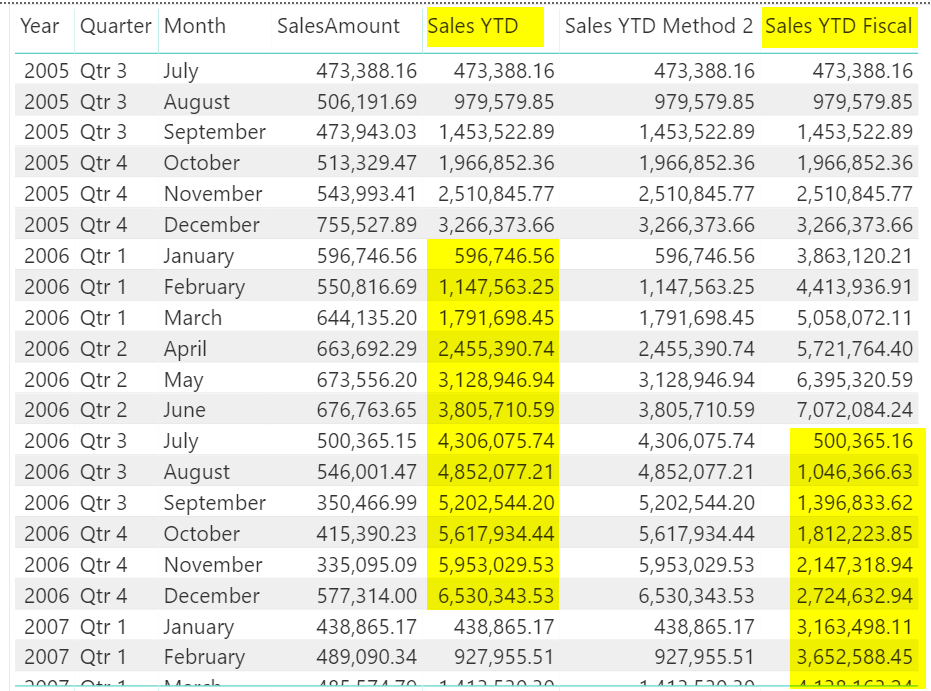Image resolution: width=931 pixels, height=691 pixels.
Task: Click the May month label in the 2006 rows
Action: [180, 379]
